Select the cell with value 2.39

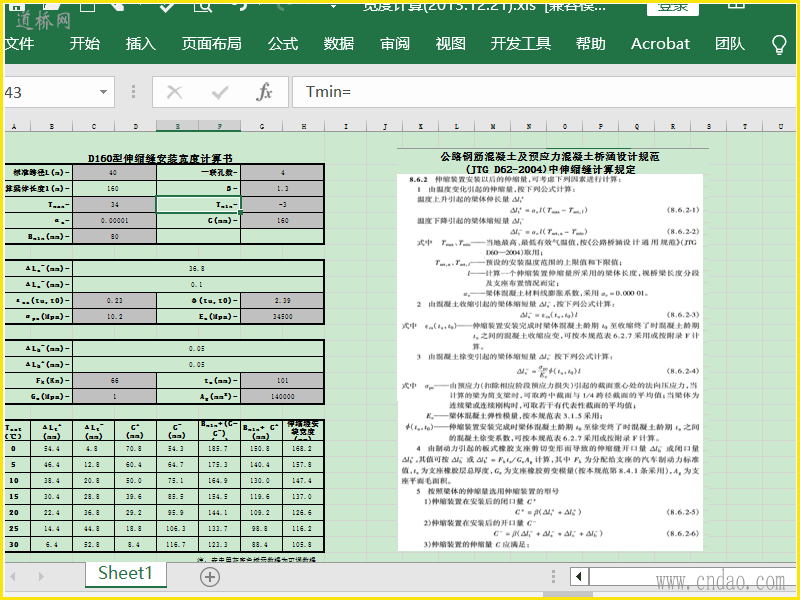(282, 301)
